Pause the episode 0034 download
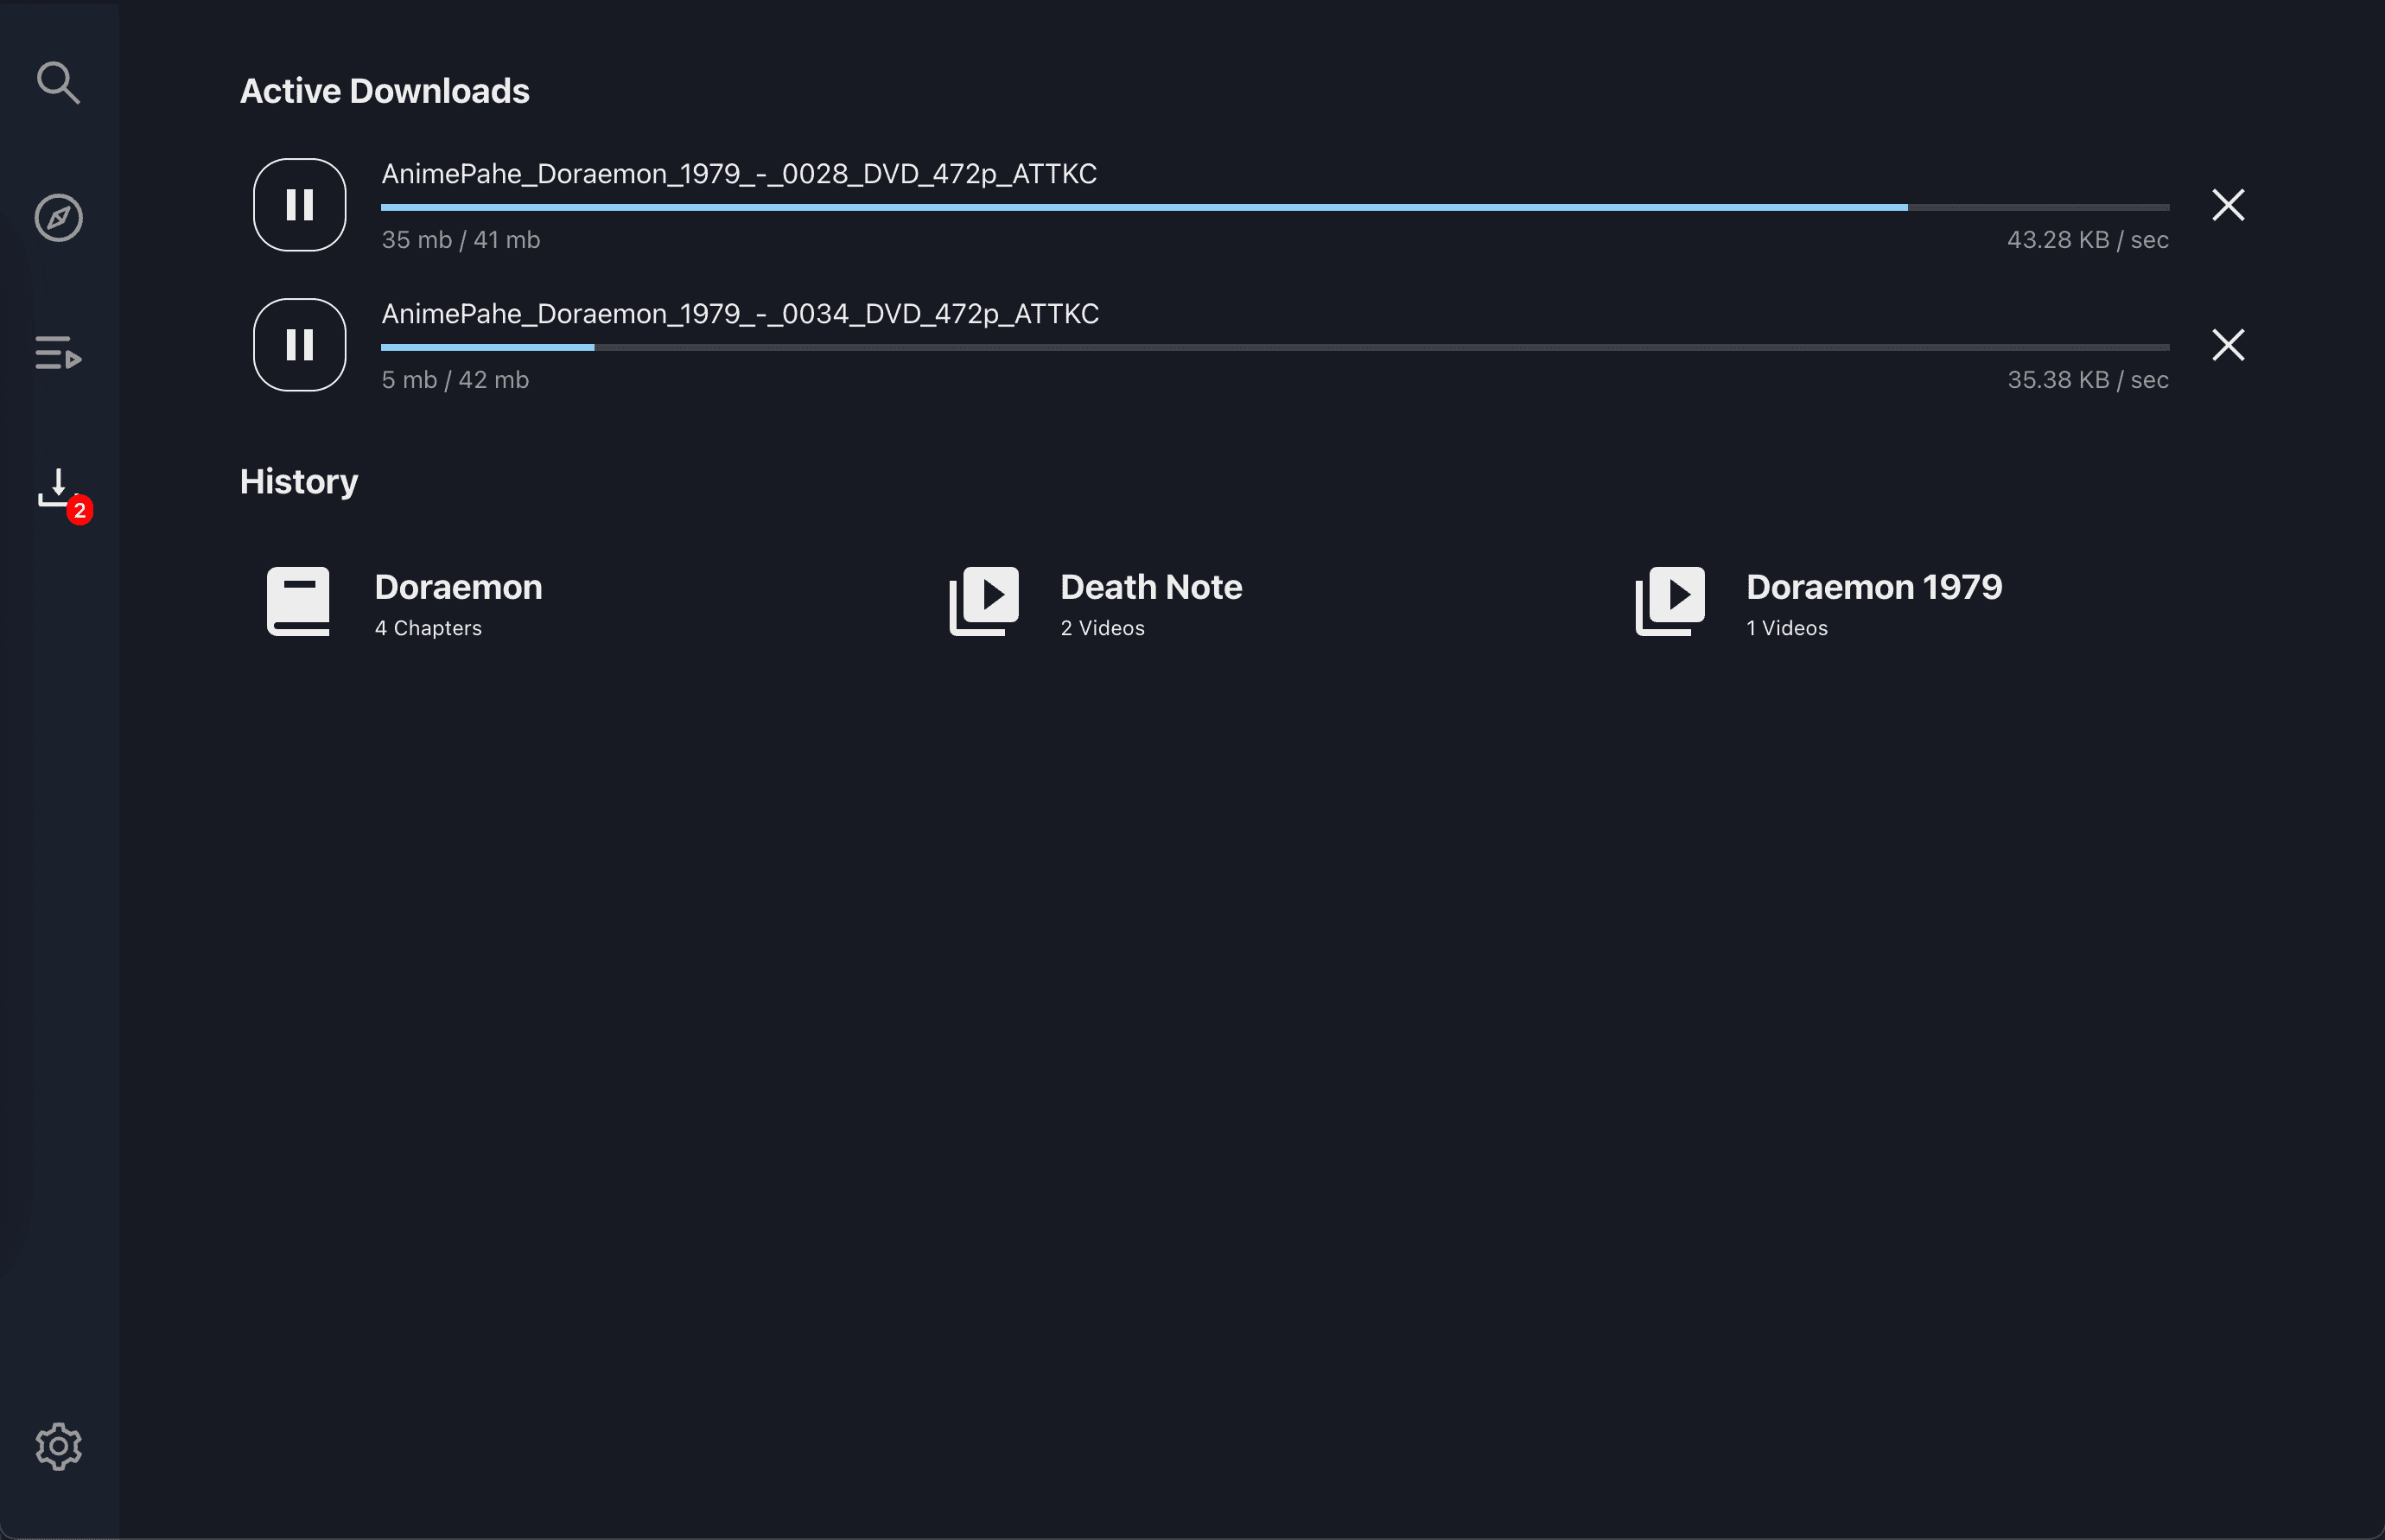This screenshot has width=2385, height=1540. (299, 345)
